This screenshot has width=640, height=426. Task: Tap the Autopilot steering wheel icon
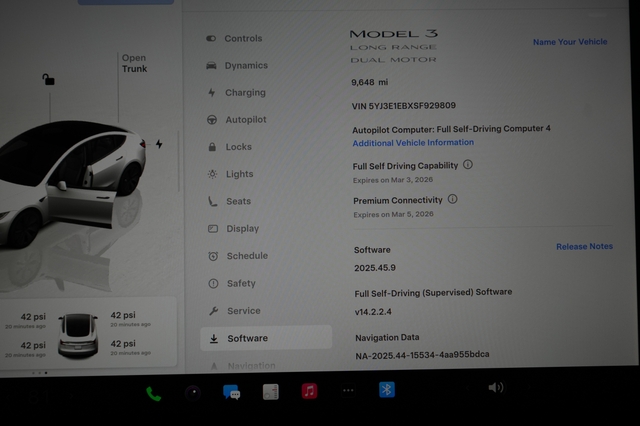click(212, 120)
